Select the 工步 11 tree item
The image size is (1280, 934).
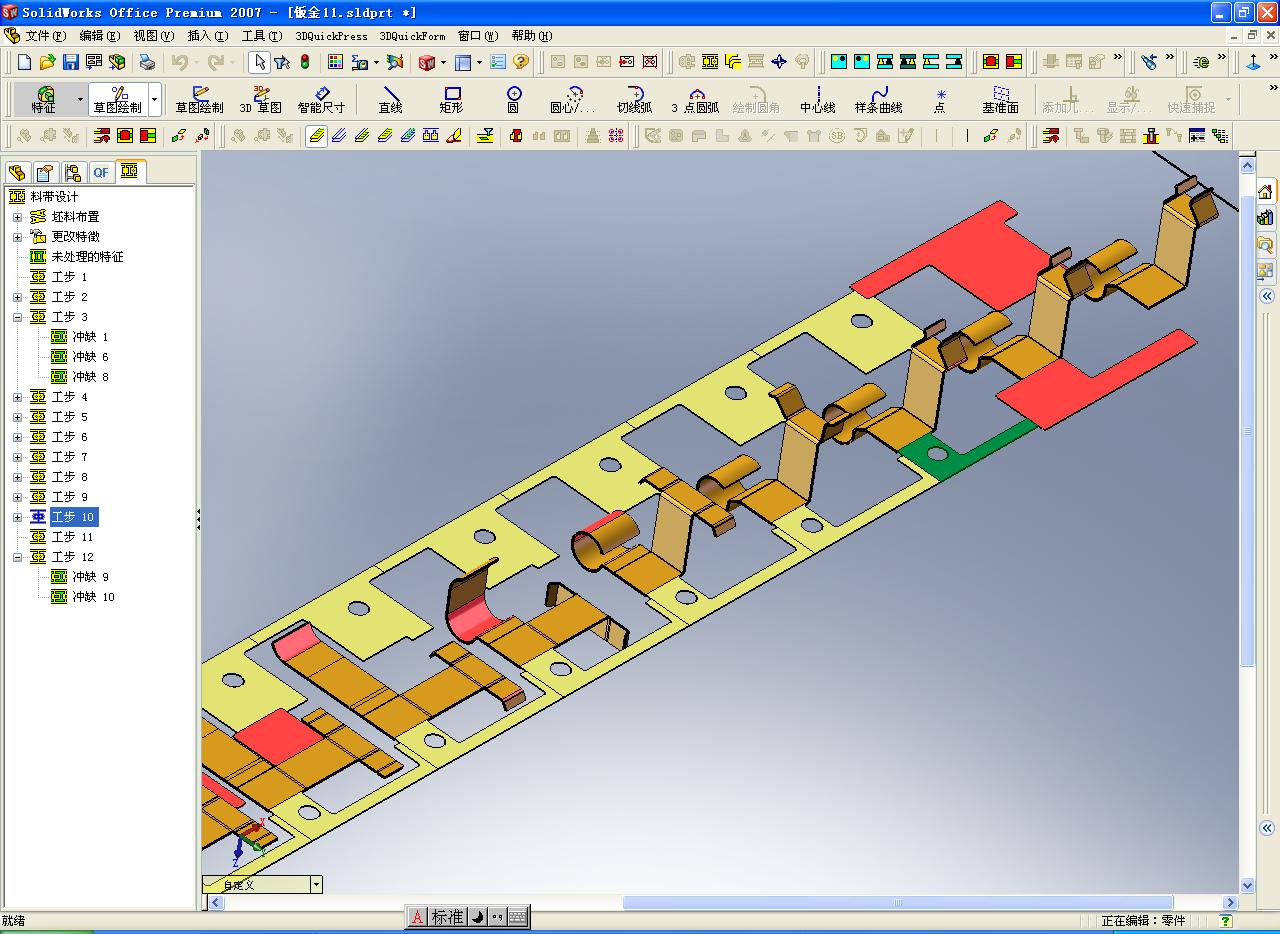click(x=73, y=537)
